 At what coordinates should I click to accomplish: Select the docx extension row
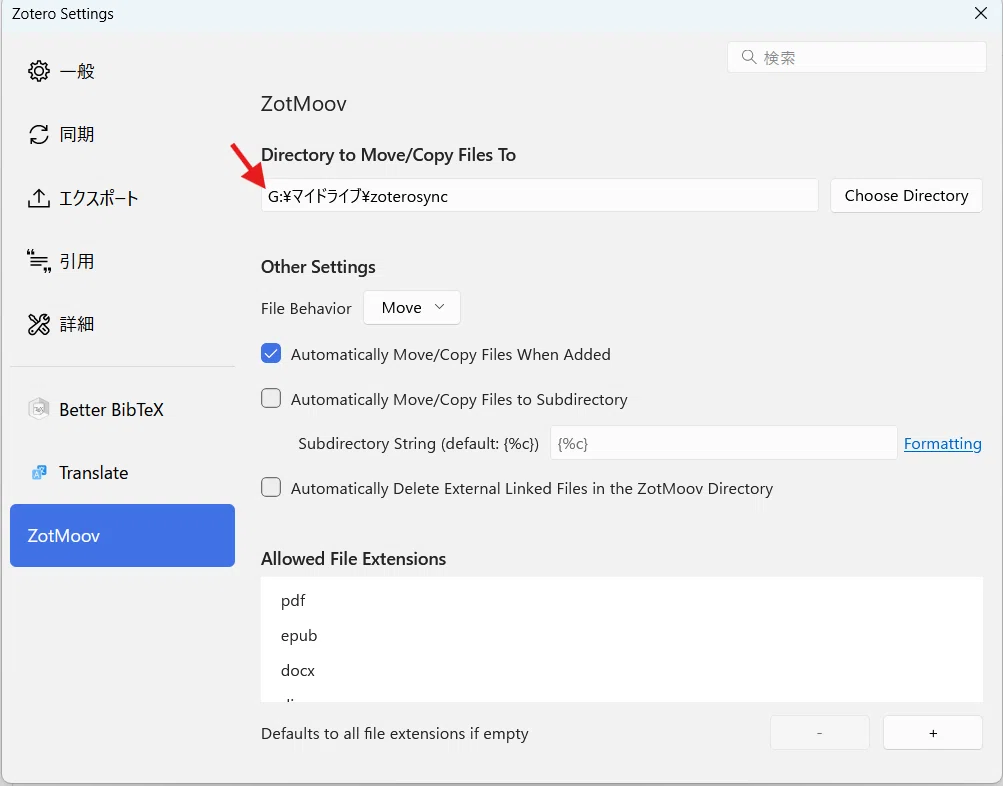[x=621, y=670]
